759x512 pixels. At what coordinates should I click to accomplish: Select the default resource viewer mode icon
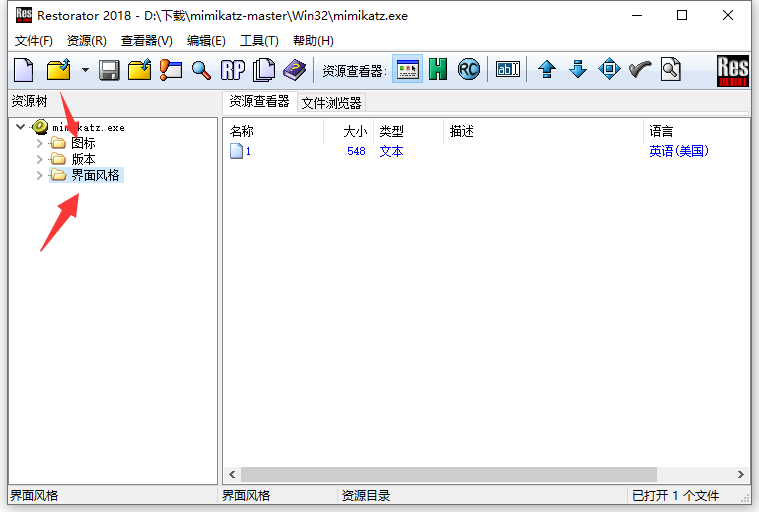407,69
